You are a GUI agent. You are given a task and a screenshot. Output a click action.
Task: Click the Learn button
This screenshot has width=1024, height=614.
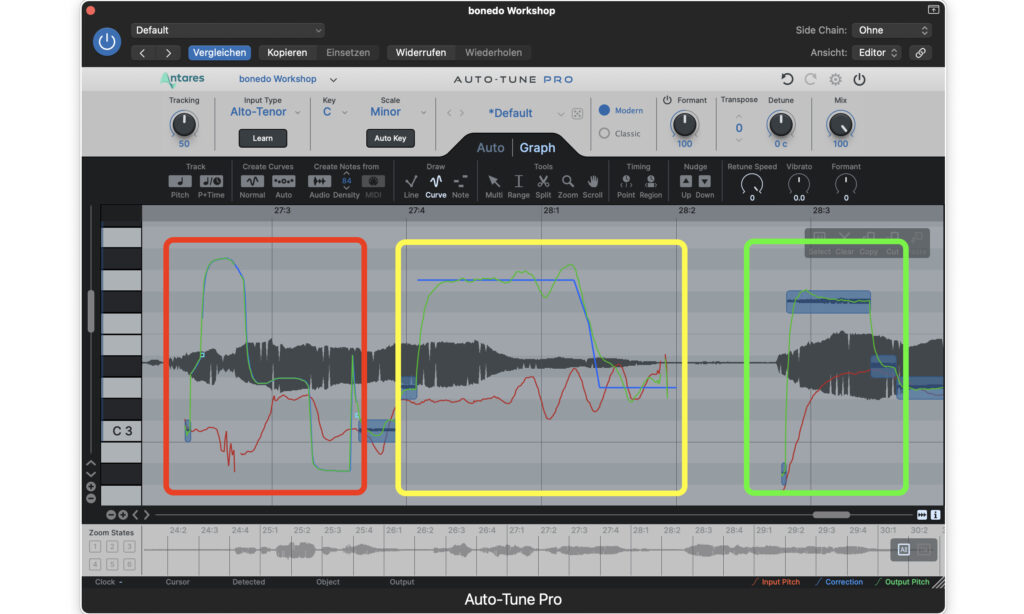263,138
